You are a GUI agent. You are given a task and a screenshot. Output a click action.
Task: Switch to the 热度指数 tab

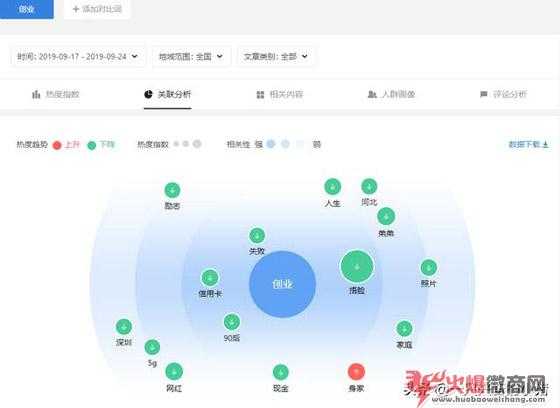(56, 94)
